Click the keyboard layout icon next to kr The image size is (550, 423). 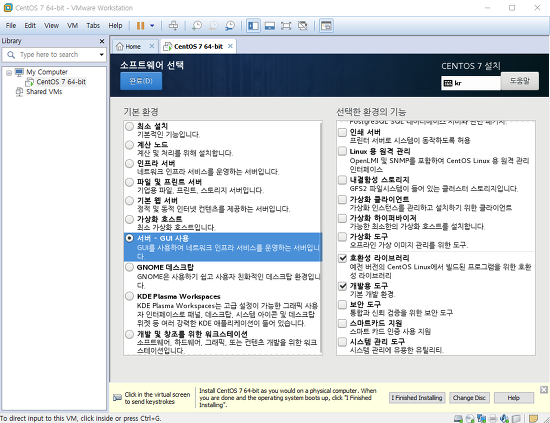(448, 83)
